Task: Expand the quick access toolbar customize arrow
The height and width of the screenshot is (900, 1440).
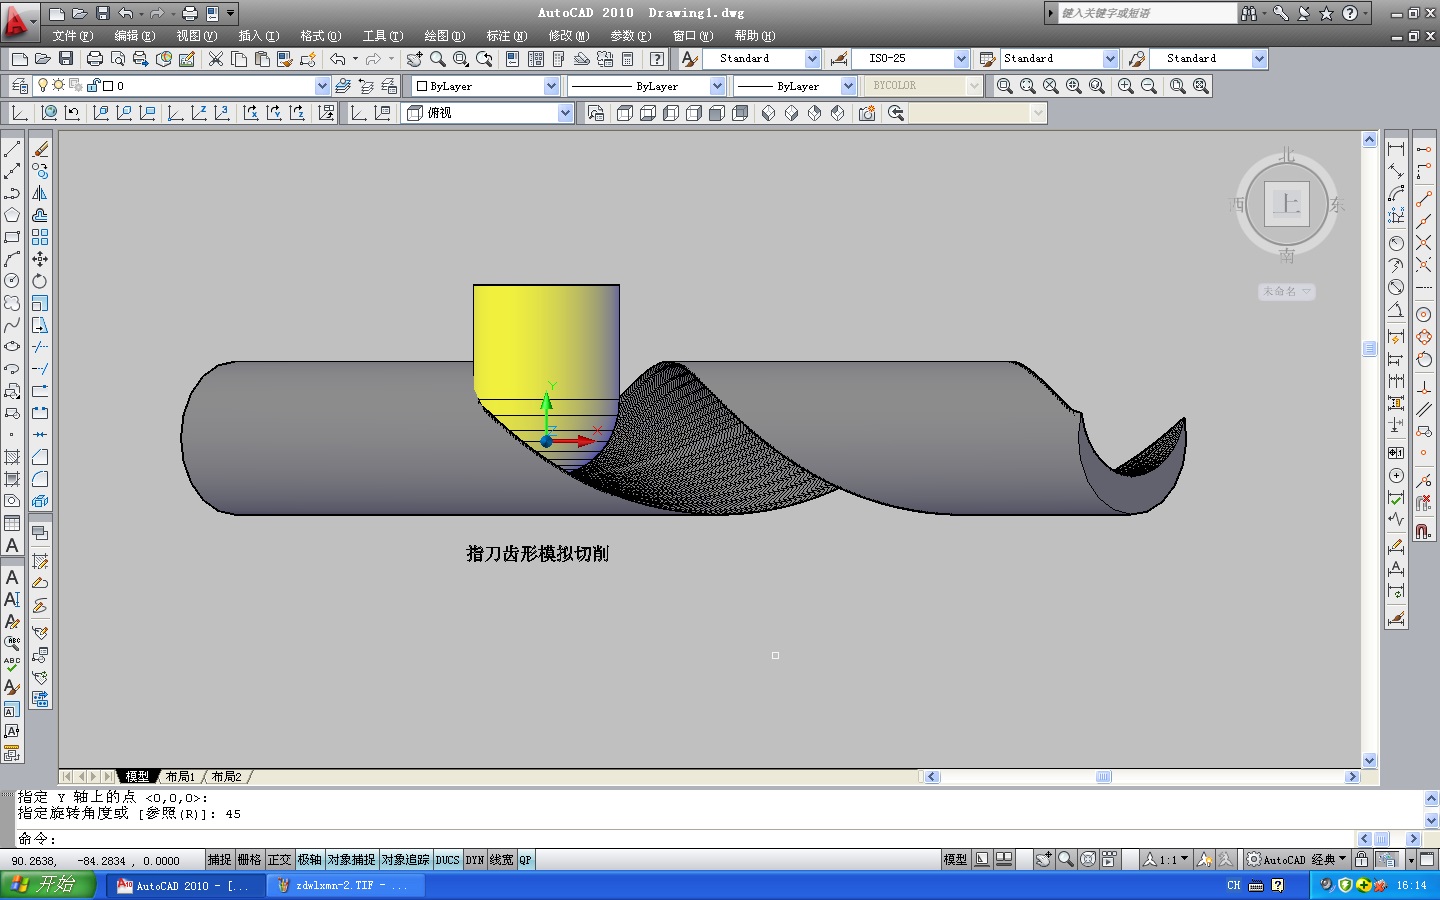Action: click(231, 13)
